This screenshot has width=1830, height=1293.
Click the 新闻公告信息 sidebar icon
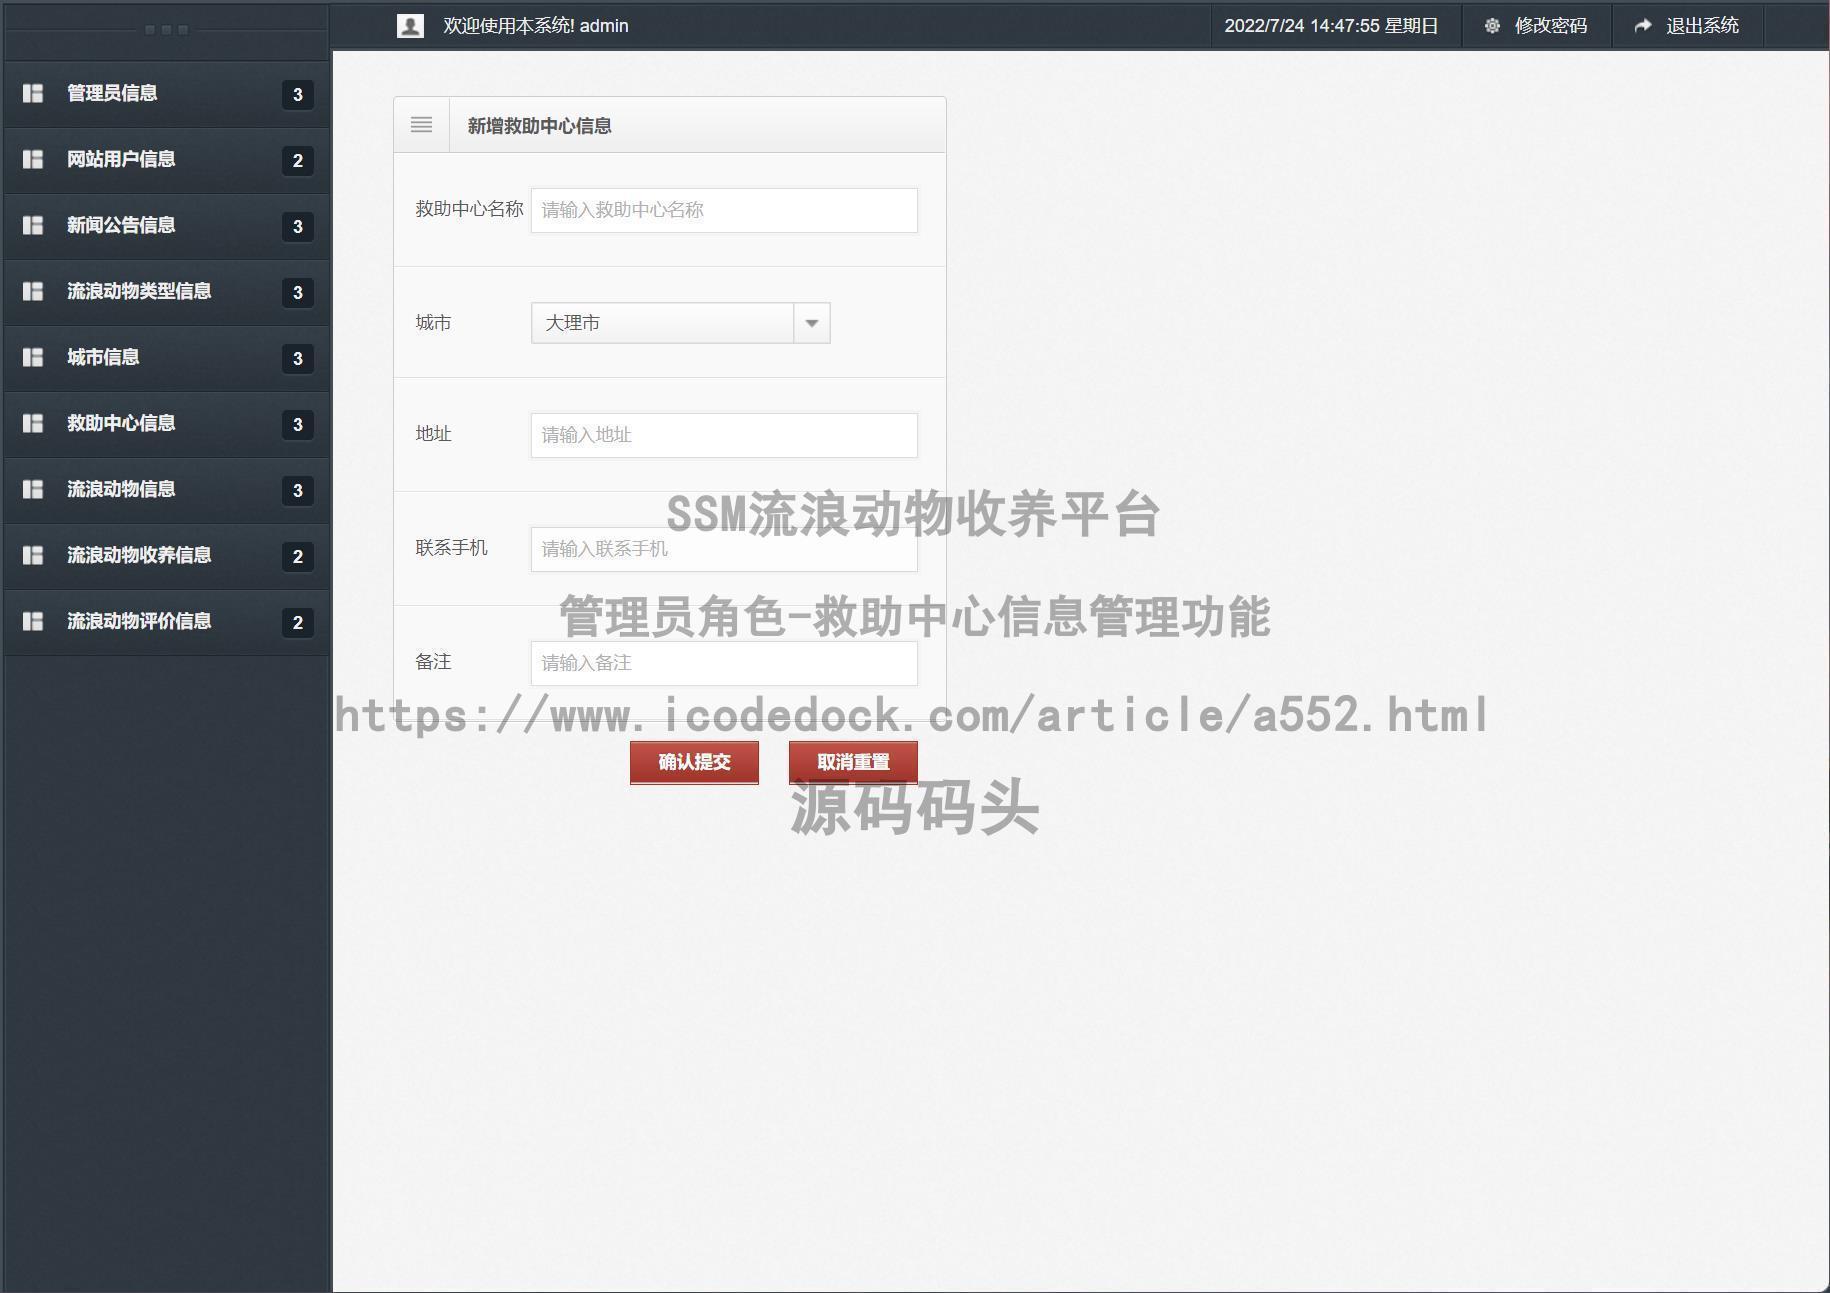point(33,225)
